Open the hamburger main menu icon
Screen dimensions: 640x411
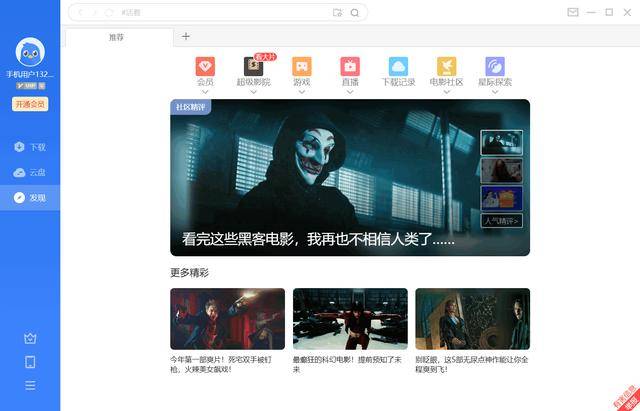coord(30,385)
